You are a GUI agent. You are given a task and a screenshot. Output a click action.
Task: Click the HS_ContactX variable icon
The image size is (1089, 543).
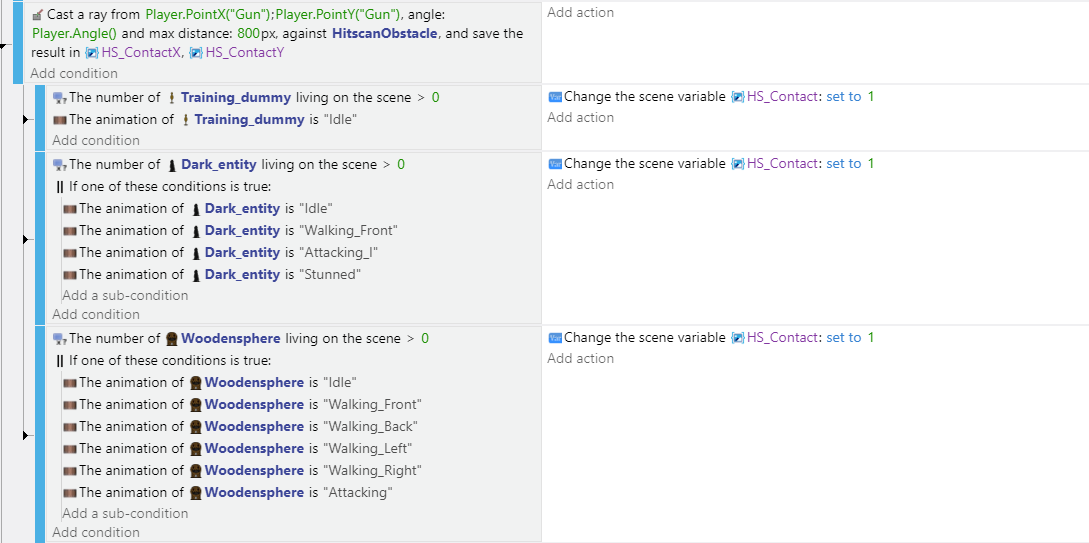point(91,53)
